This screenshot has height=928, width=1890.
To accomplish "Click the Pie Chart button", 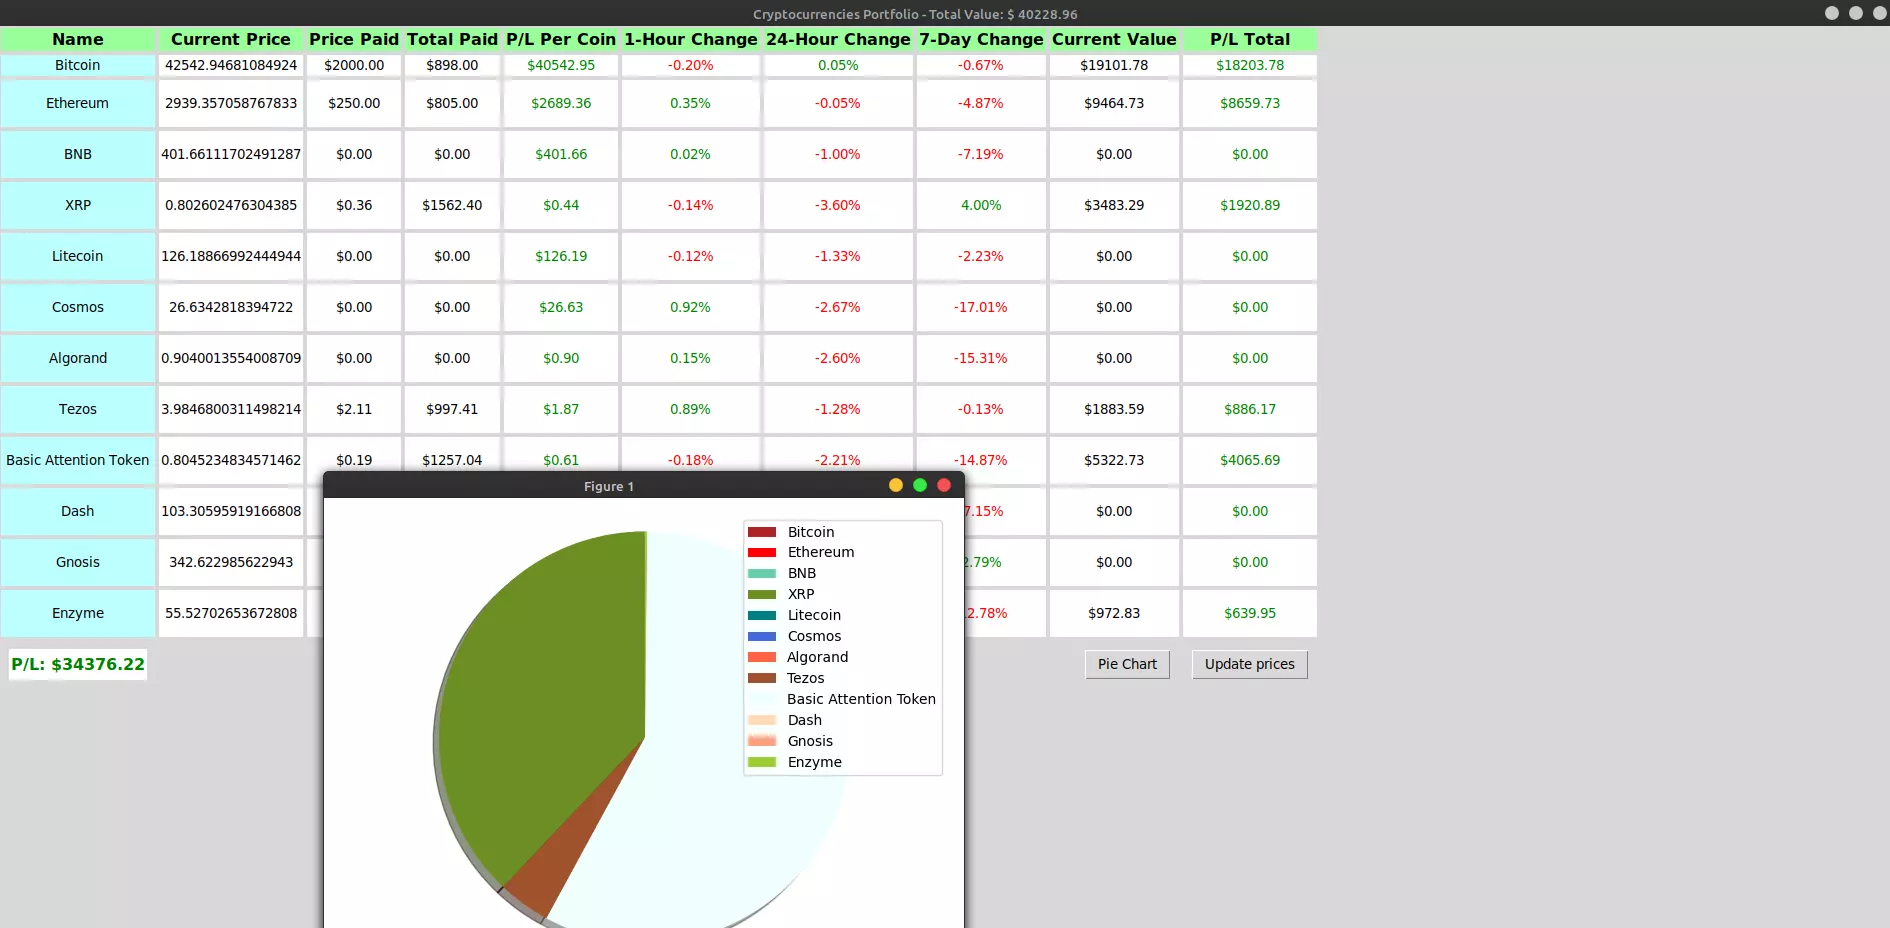I will [1127, 664].
